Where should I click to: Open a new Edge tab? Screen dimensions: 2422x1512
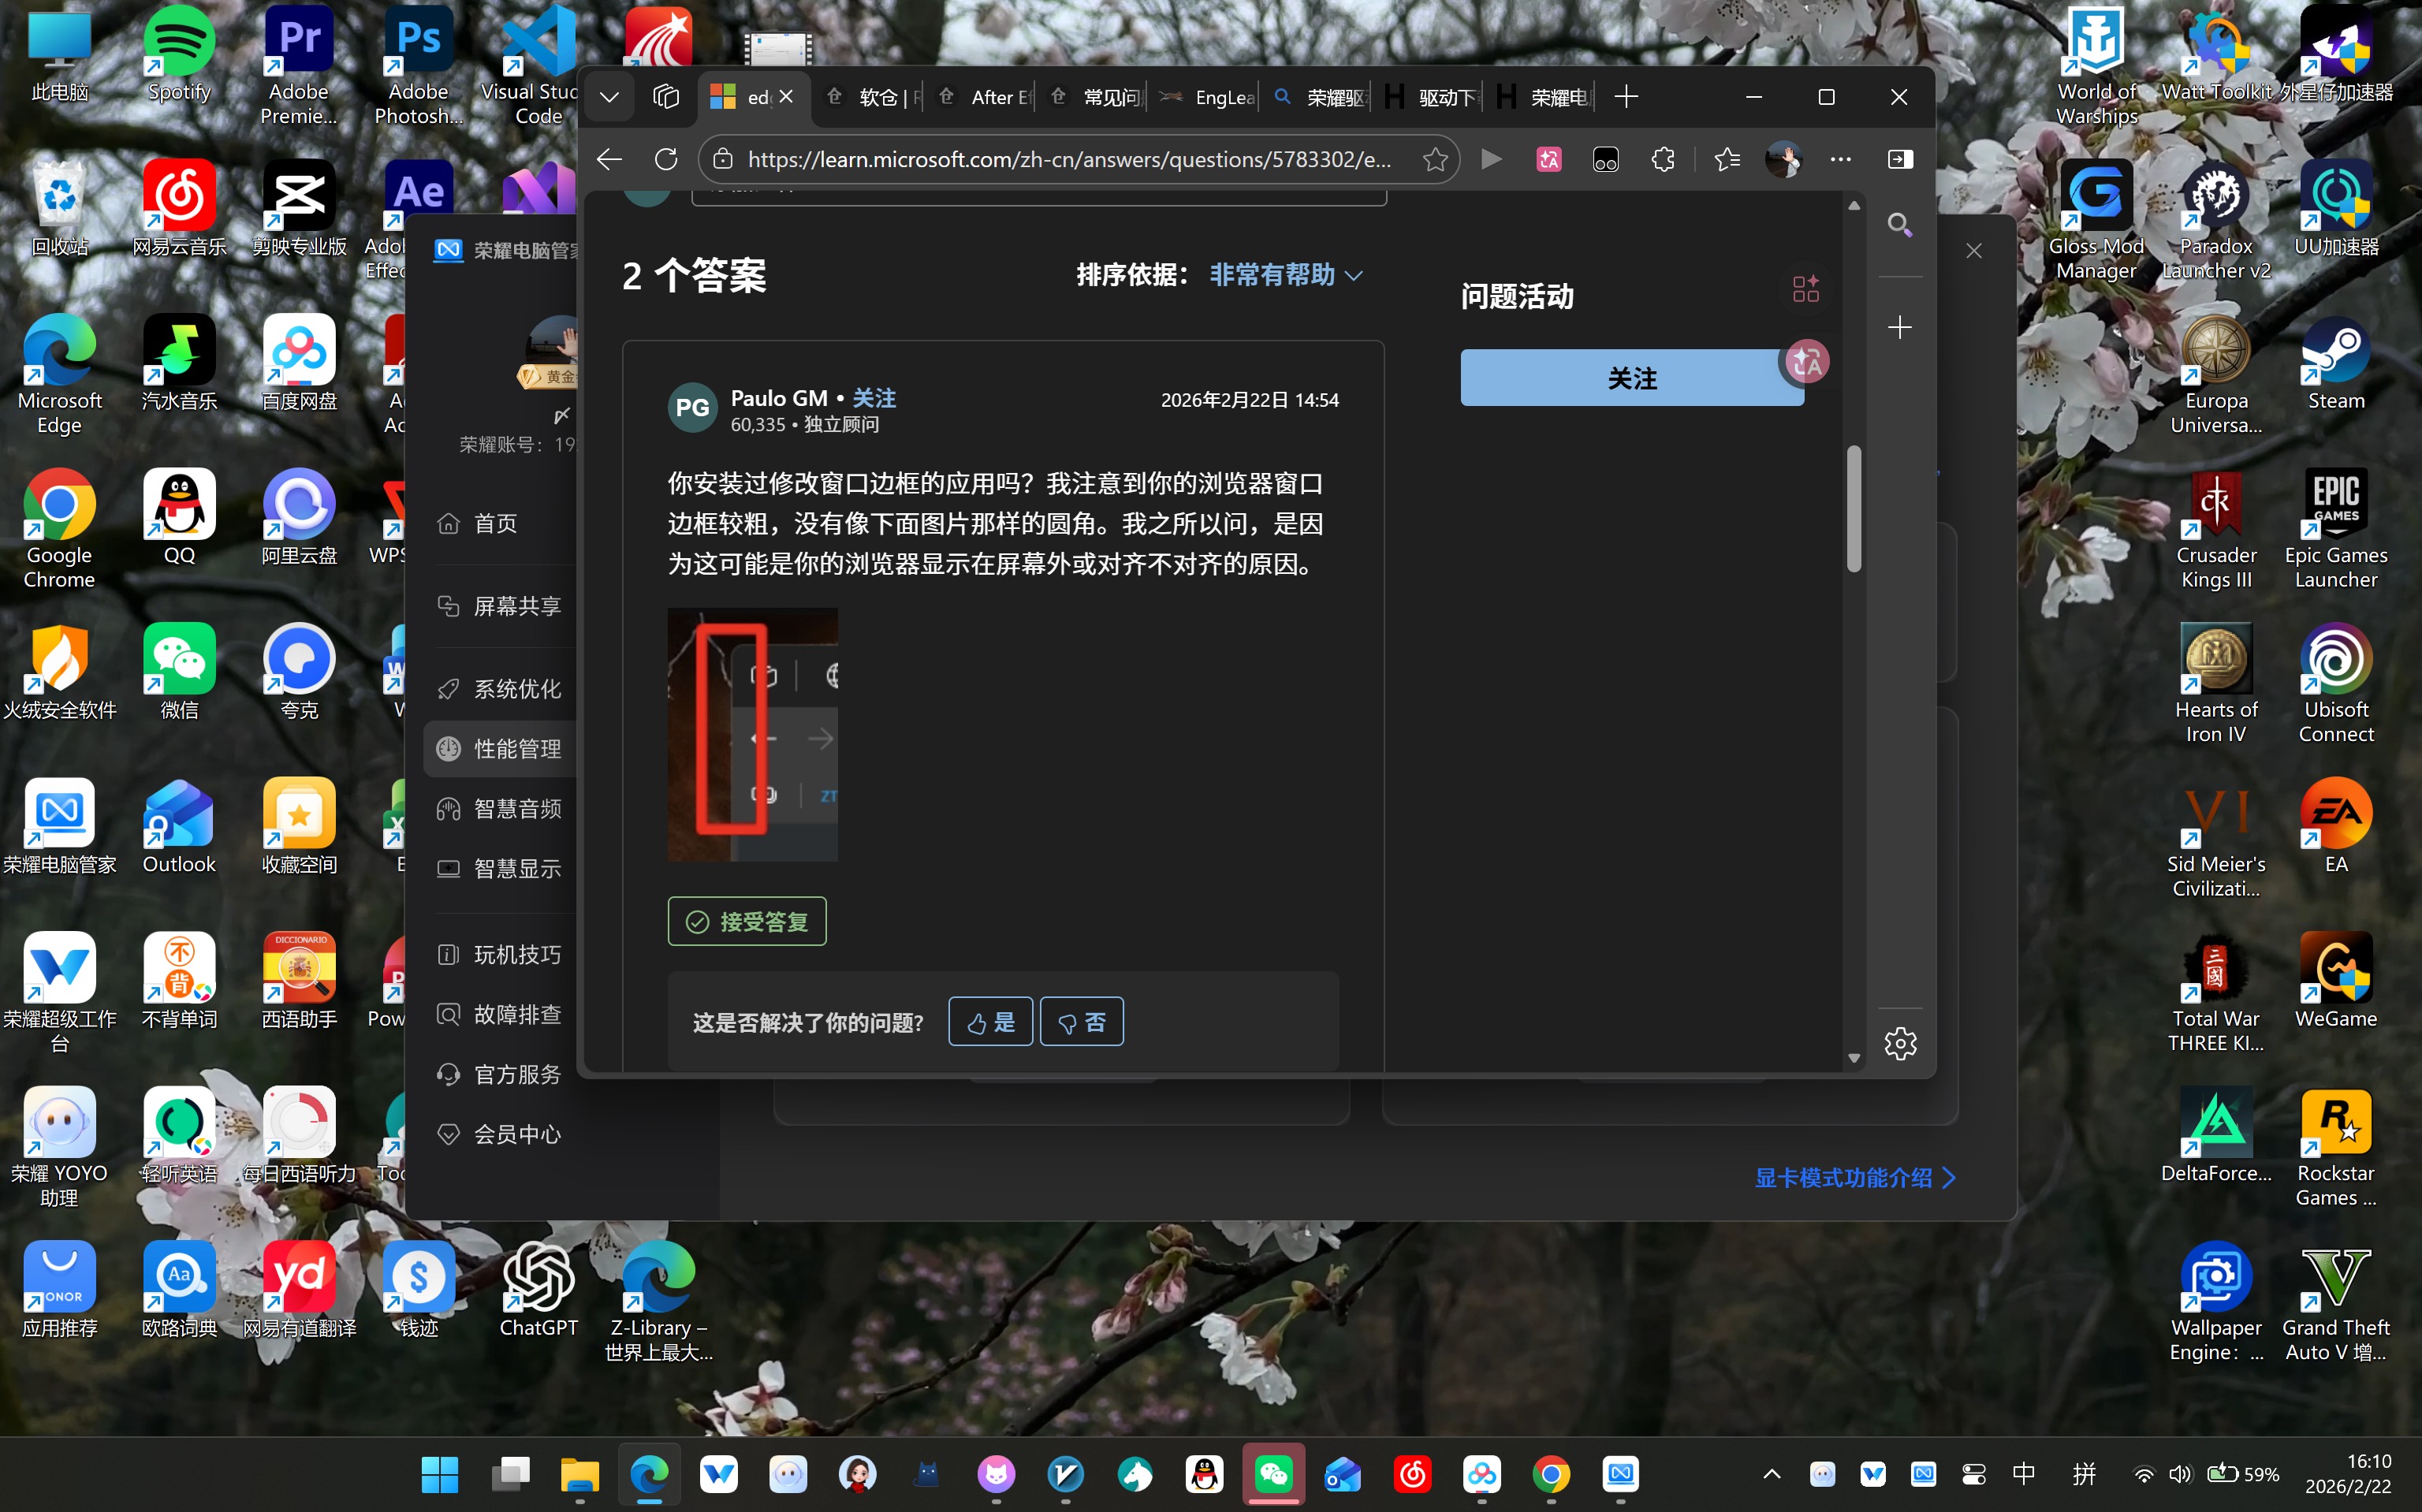[x=1626, y=97]
